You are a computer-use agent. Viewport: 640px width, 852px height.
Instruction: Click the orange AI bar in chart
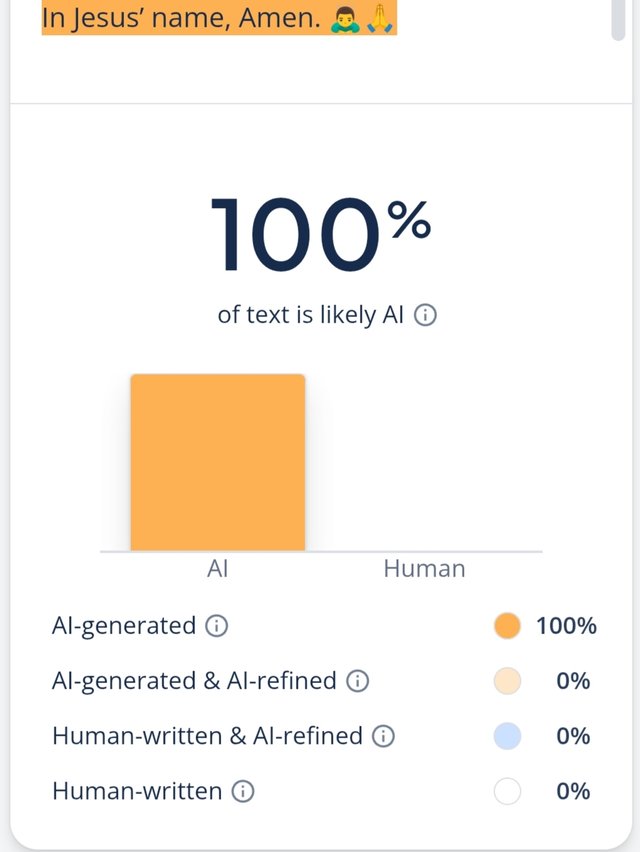(x=218, y=462)
